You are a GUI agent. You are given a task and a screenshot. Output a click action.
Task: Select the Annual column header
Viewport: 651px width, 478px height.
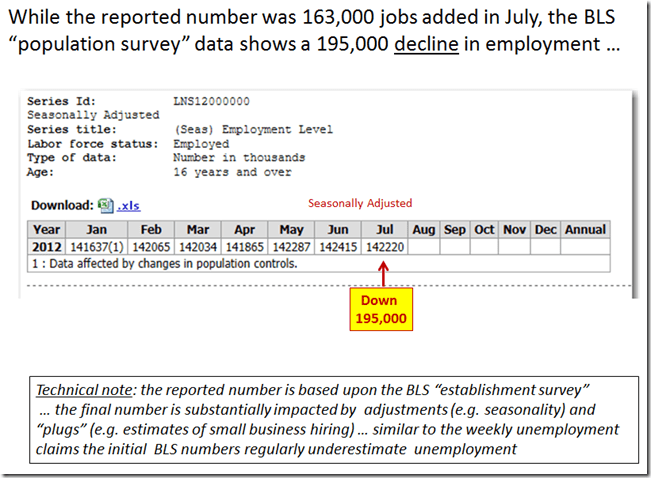point(584,230)
